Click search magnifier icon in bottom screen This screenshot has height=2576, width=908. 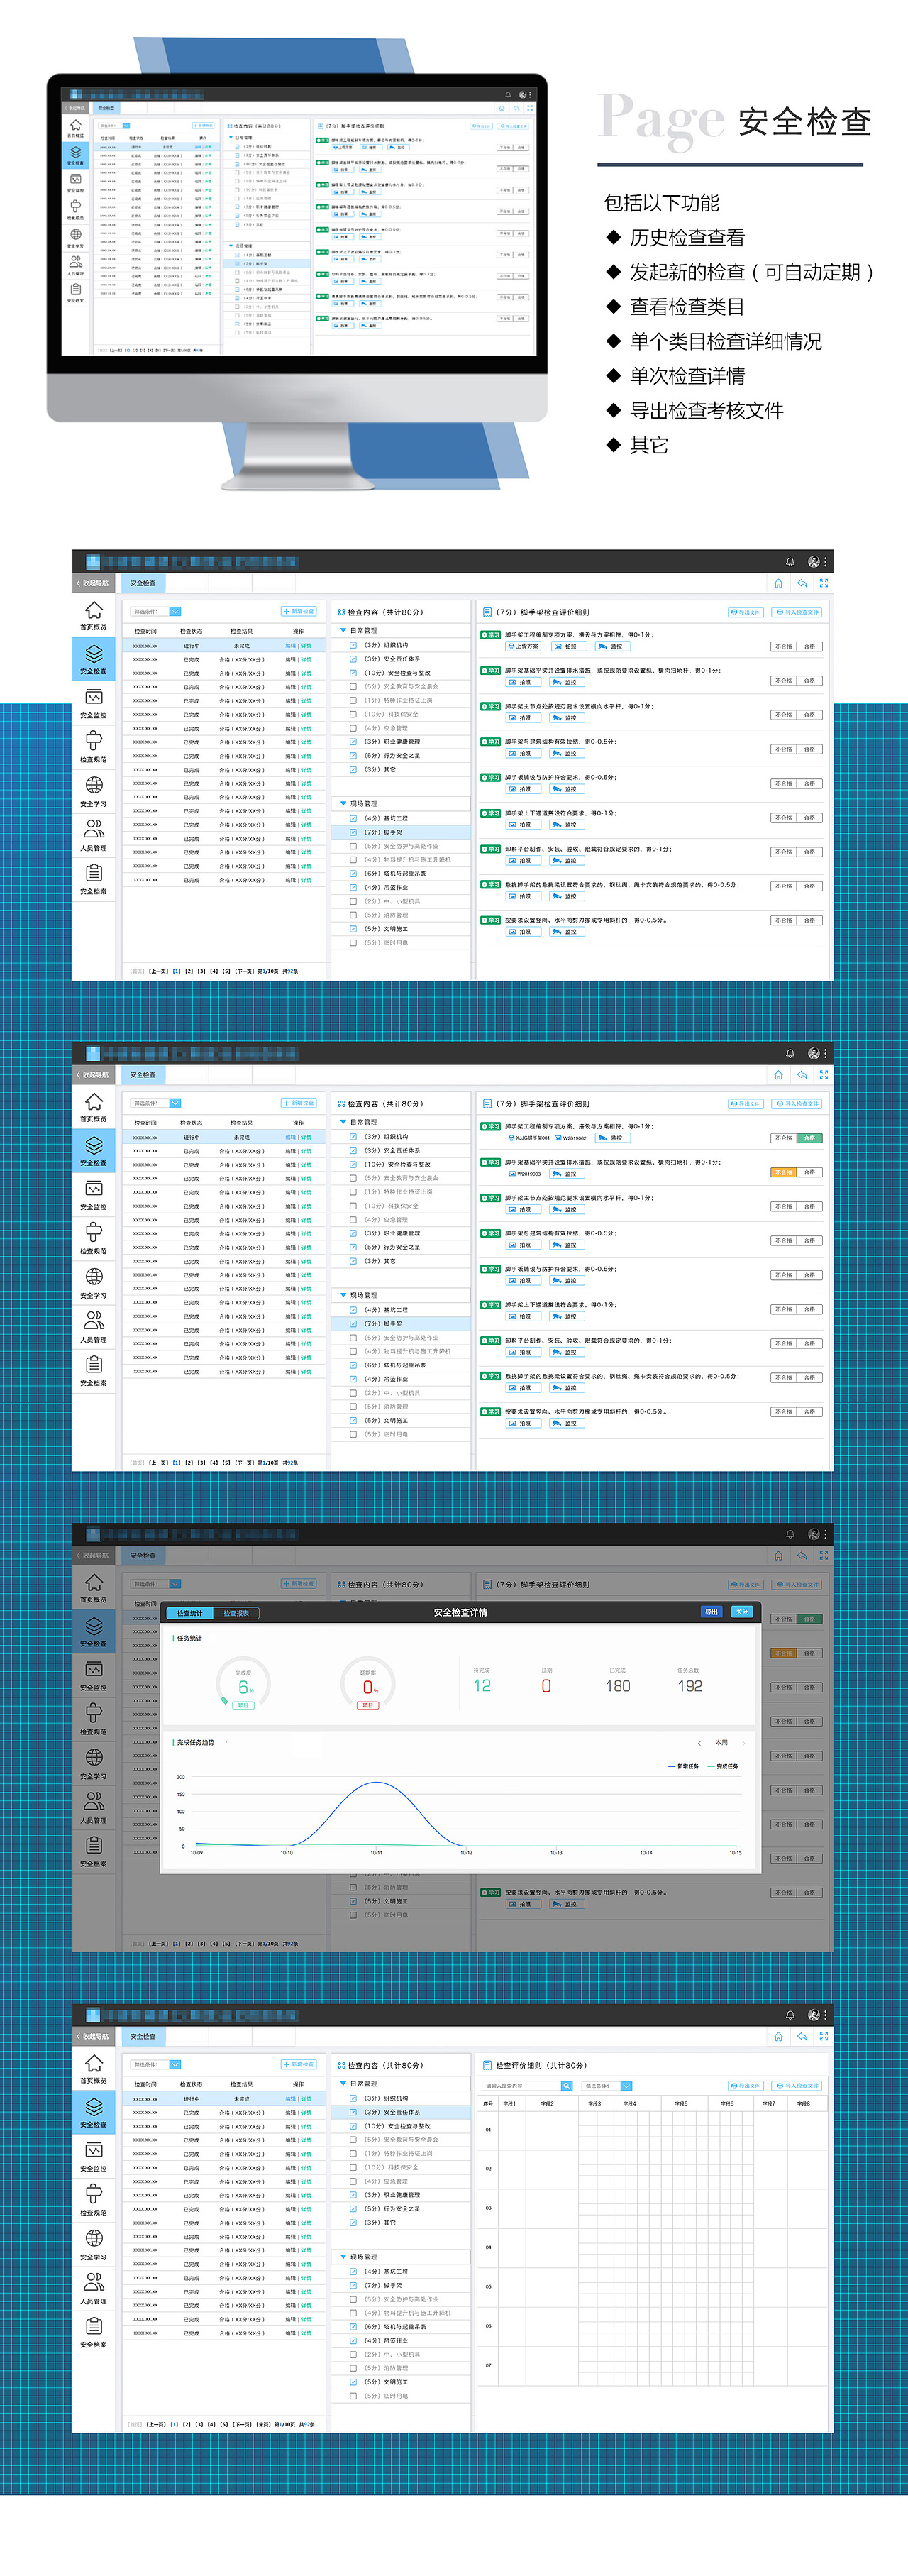566,2086
